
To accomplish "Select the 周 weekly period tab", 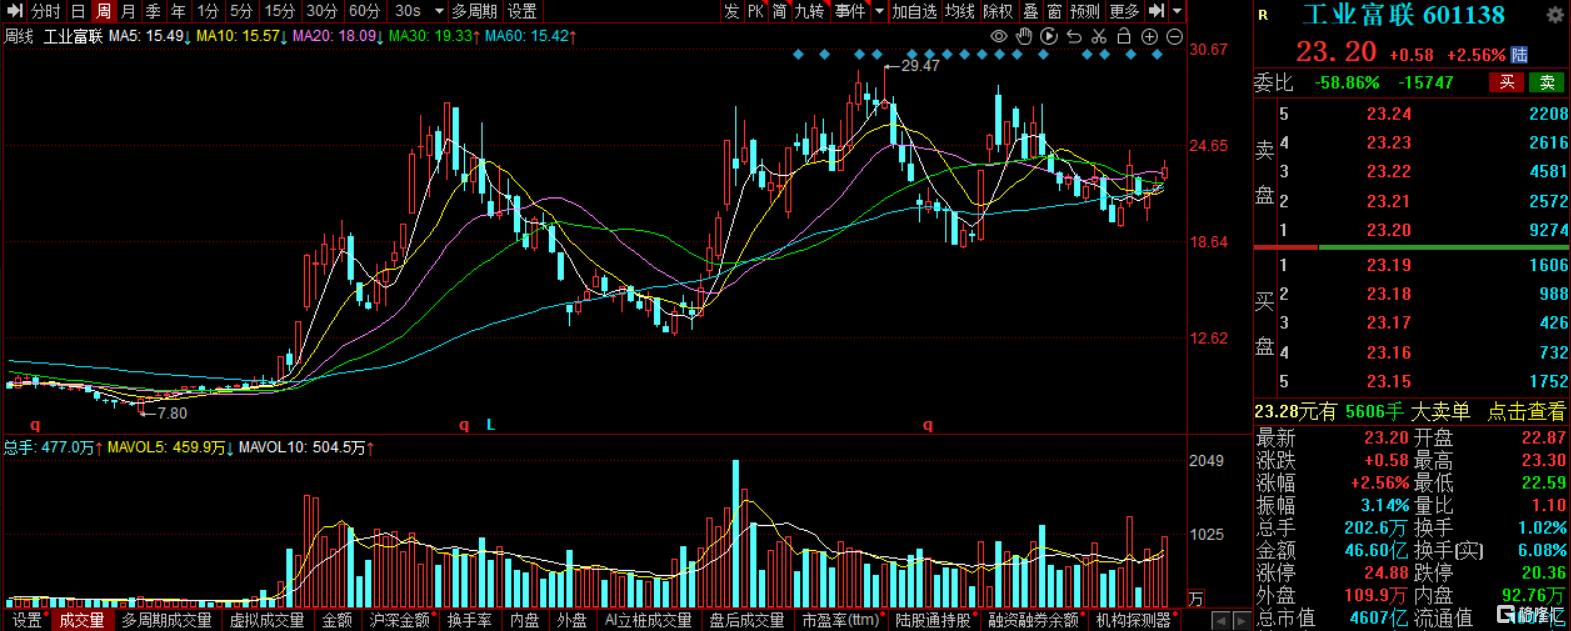I will pyautogui.click(x=103, y=11).
